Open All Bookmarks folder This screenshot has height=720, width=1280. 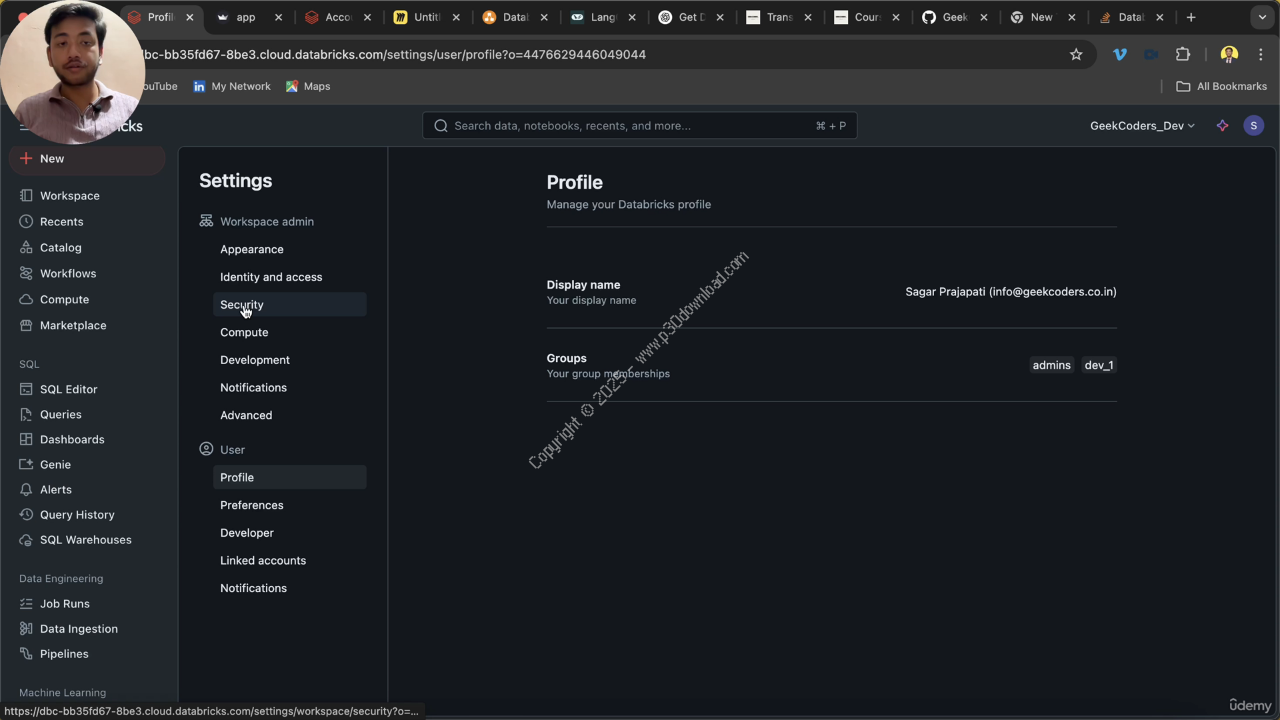(x=1222, y=87)
